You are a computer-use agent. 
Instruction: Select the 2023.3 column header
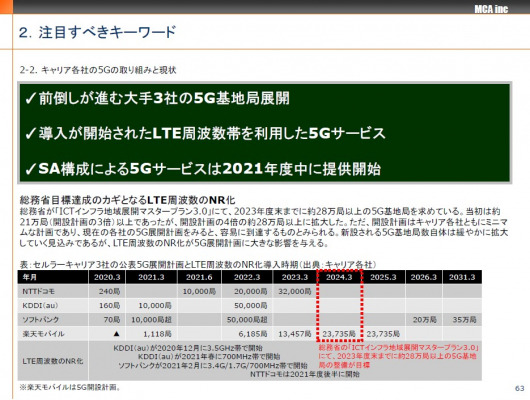(295, 277)
